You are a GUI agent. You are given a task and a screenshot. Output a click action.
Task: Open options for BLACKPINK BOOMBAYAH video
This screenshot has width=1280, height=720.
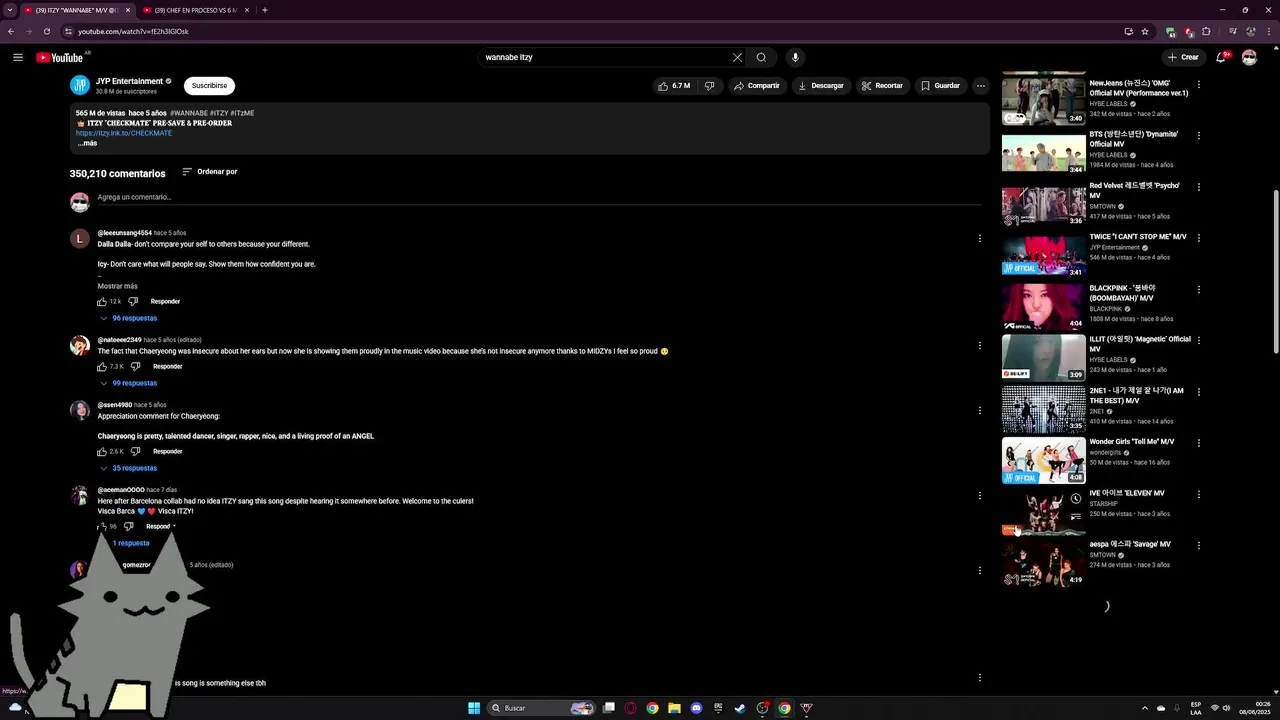[1198, 289]
